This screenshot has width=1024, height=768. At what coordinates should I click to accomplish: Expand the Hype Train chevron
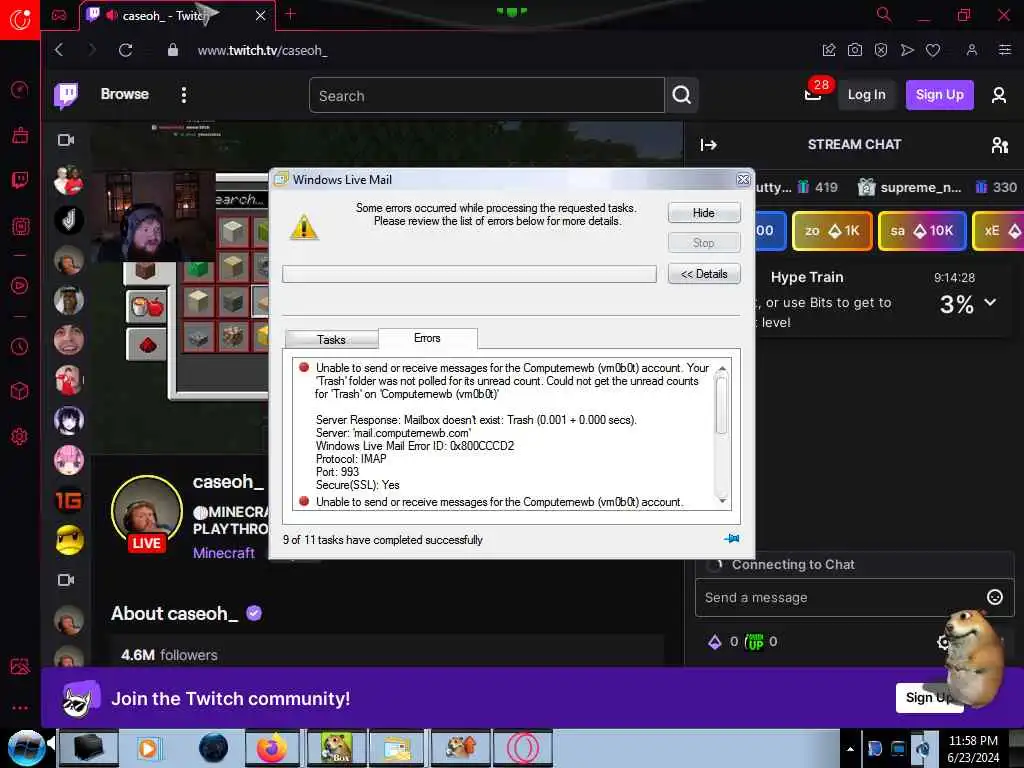991,302
